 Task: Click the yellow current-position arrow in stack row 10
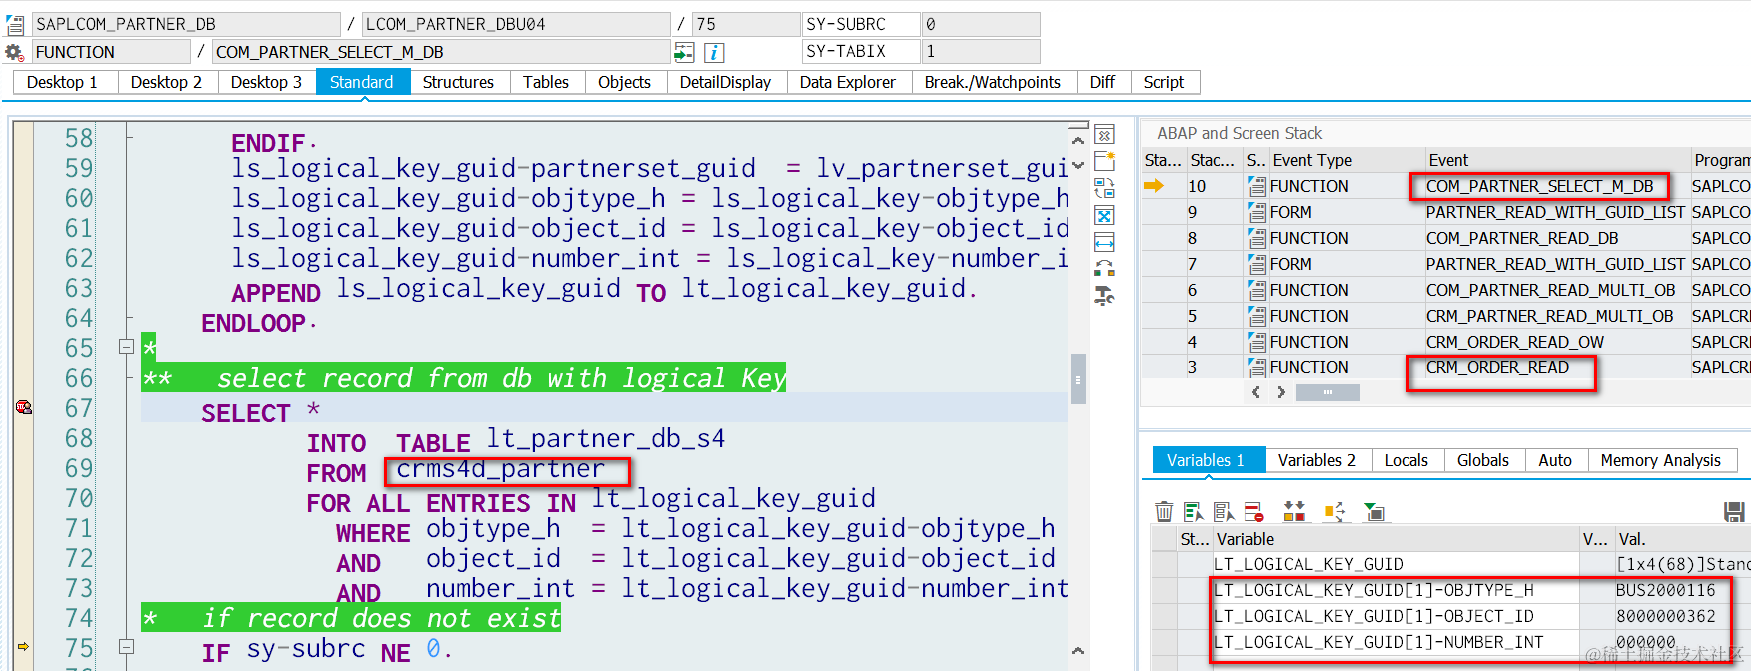[1154, 186]
